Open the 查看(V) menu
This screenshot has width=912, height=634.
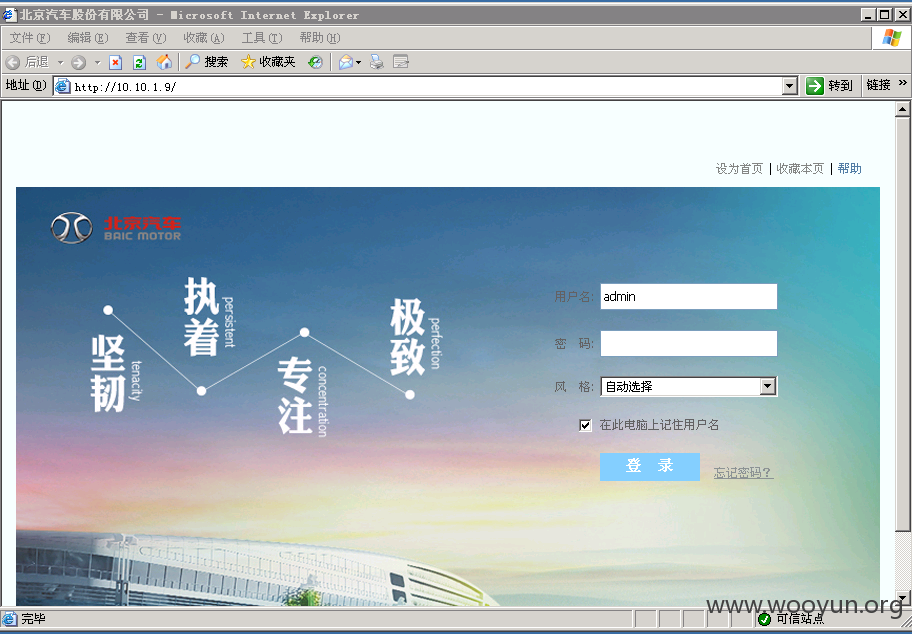point(146,38)
